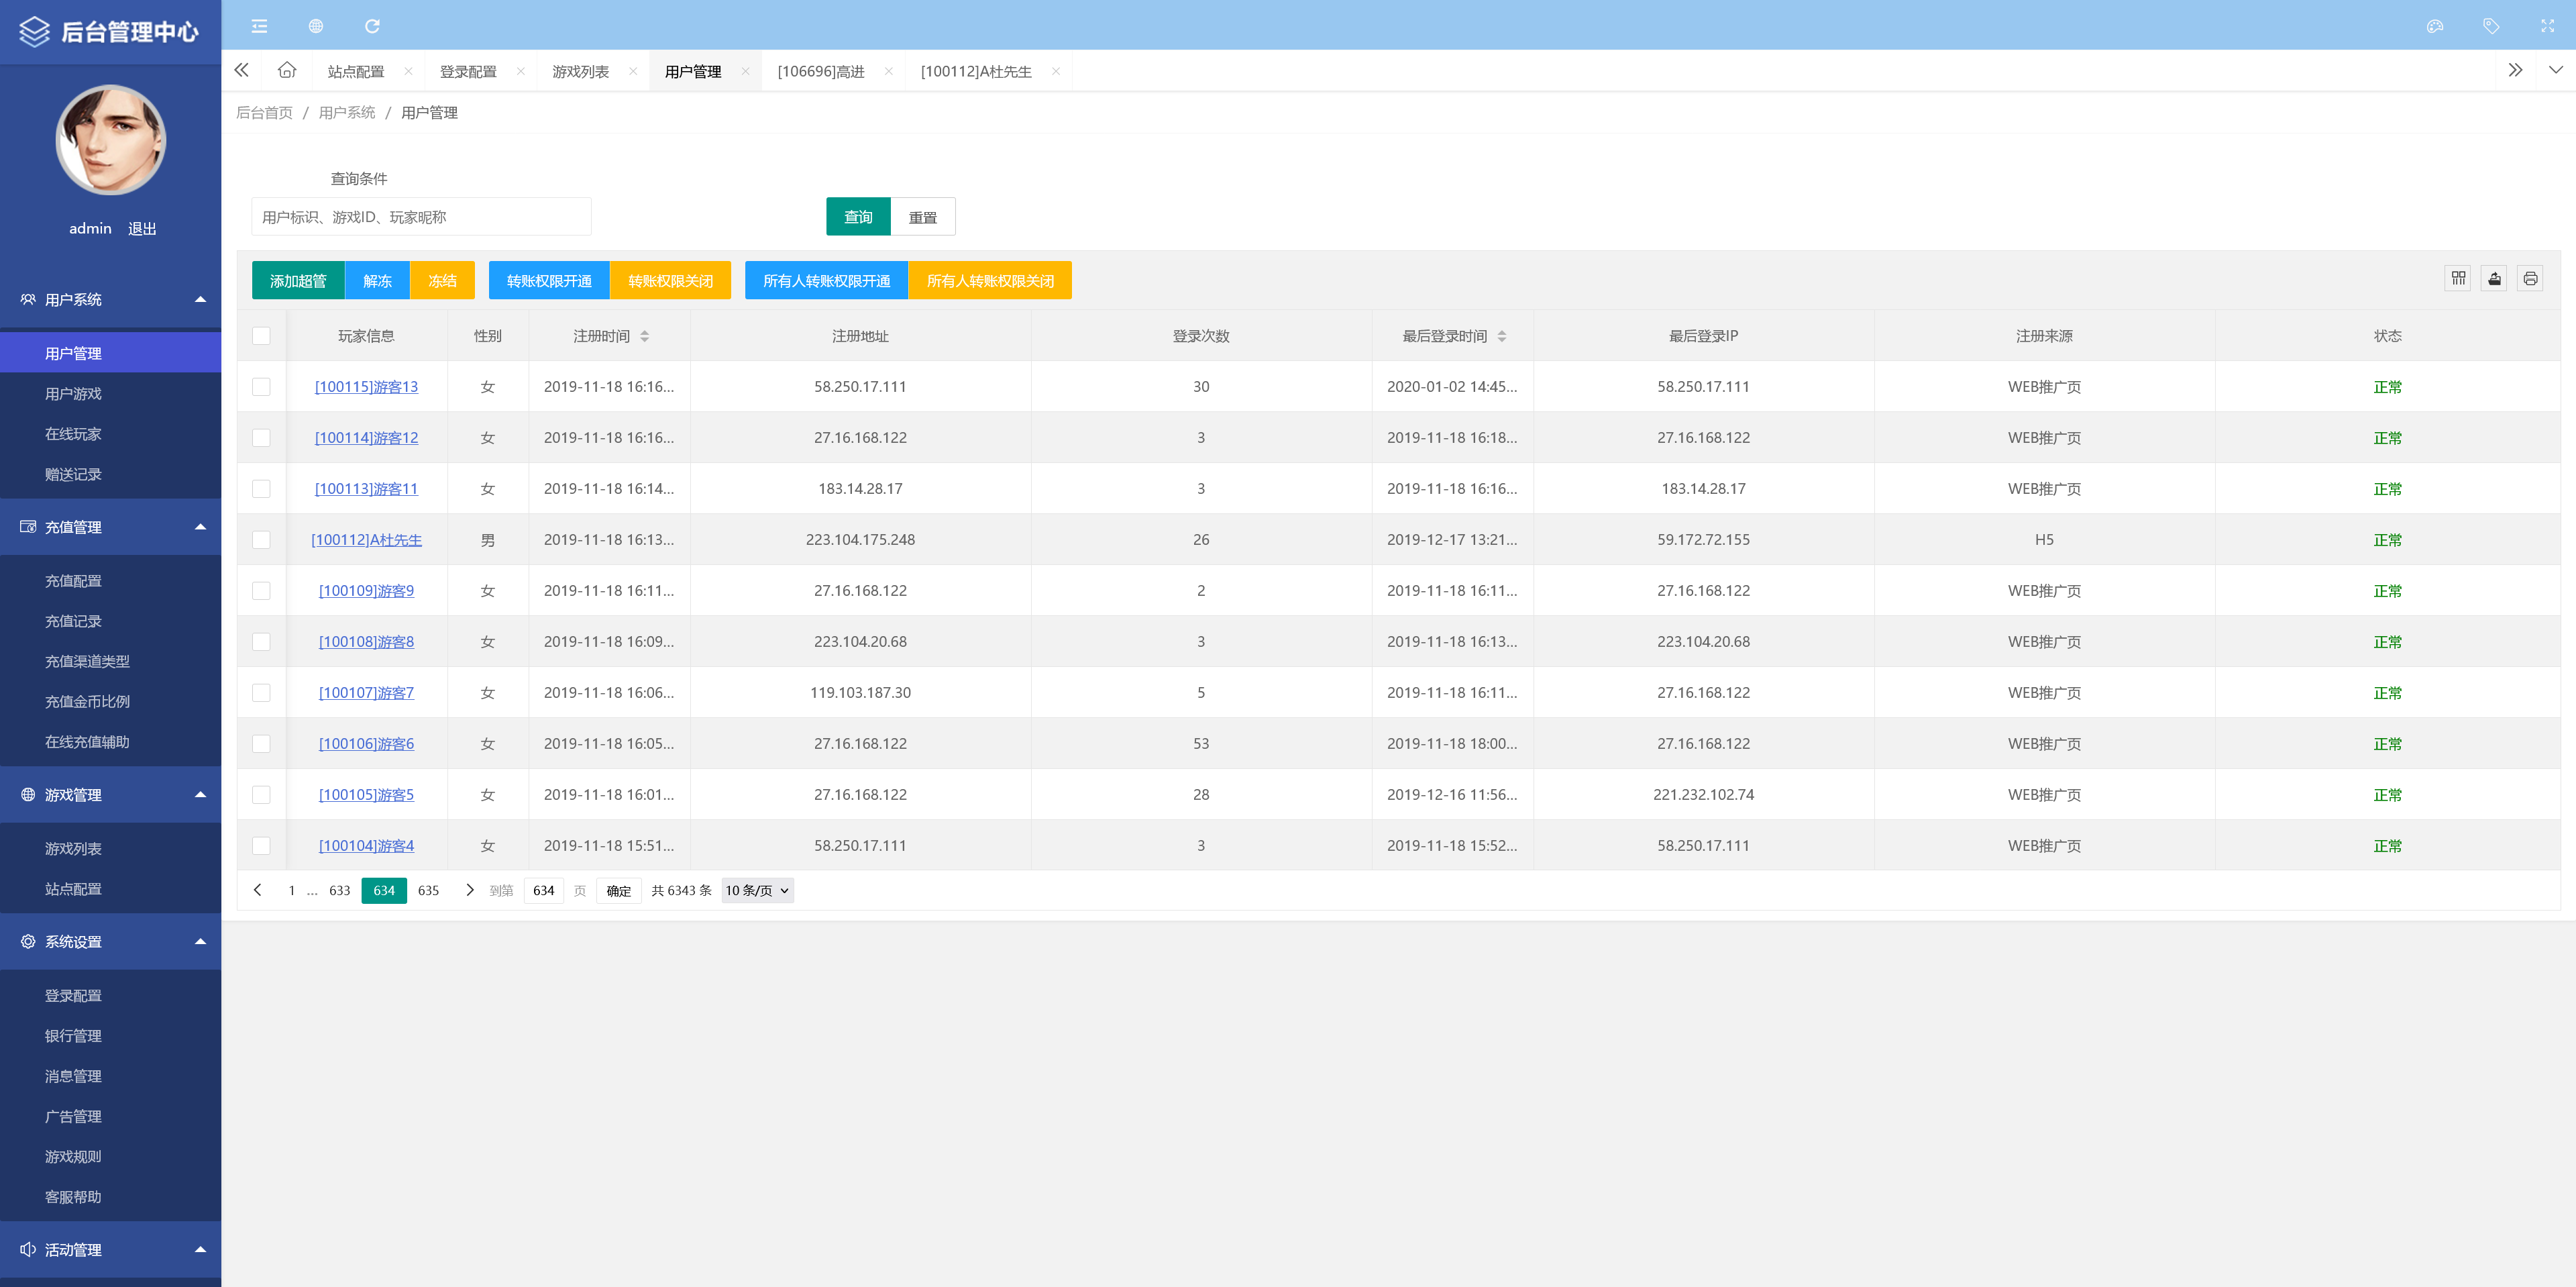This screenshot has width=2576, height=1287.
Task: Refresh the current page using the reload icon
Action: pos(373,26)
